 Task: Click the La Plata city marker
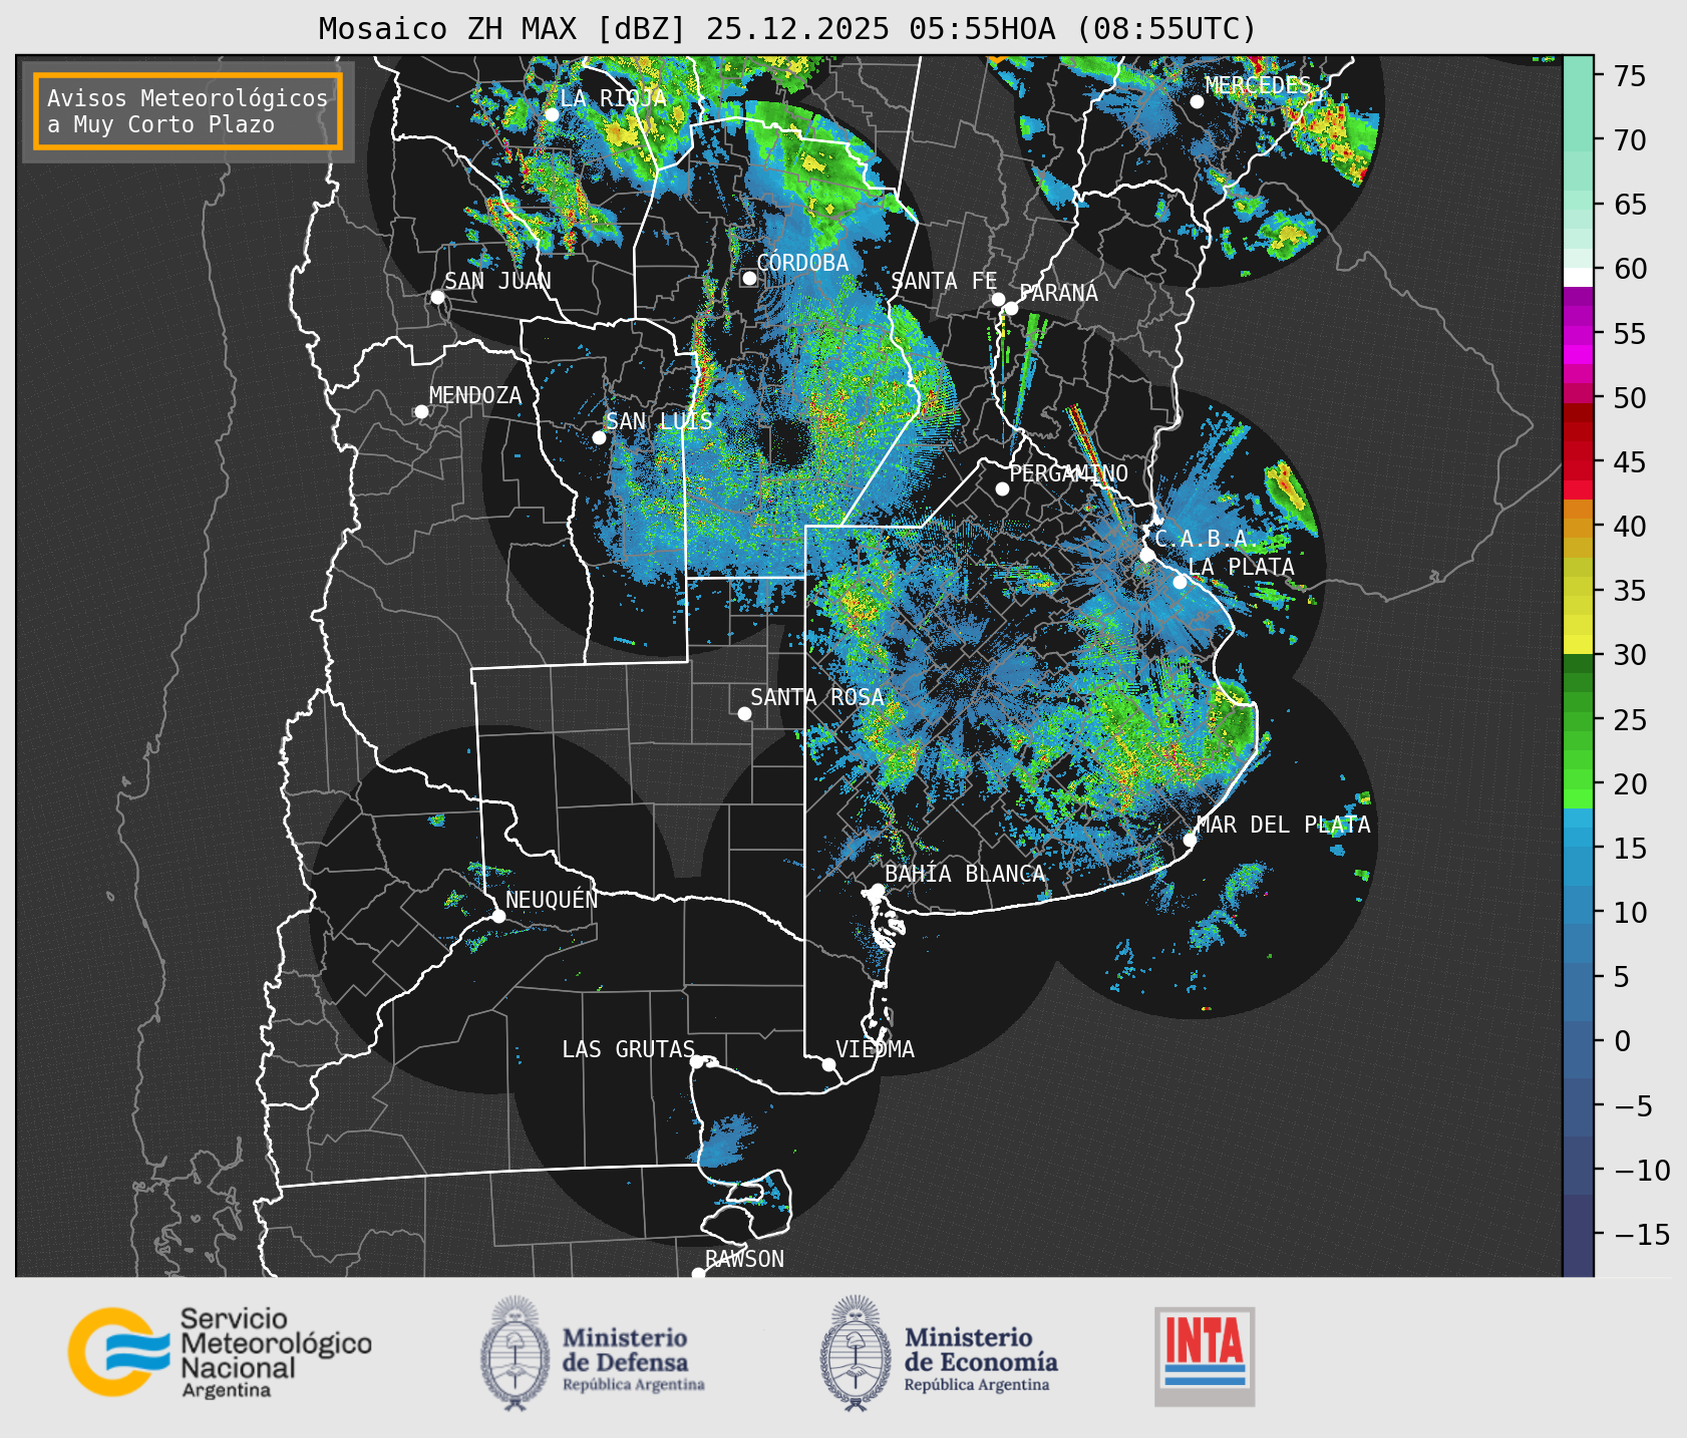click(1180, 581)
